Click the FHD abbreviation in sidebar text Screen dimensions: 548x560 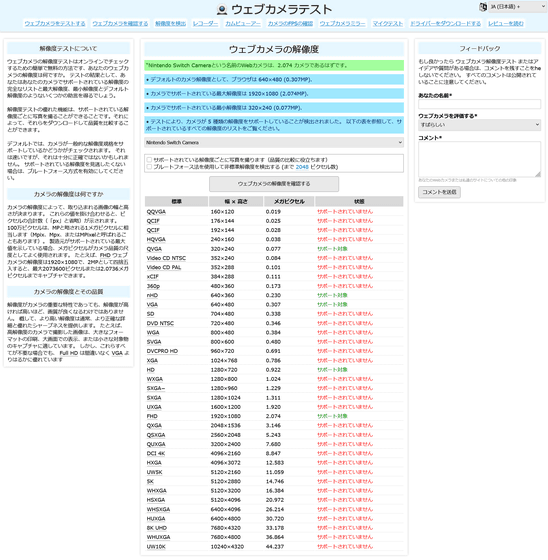coord(105,255)
